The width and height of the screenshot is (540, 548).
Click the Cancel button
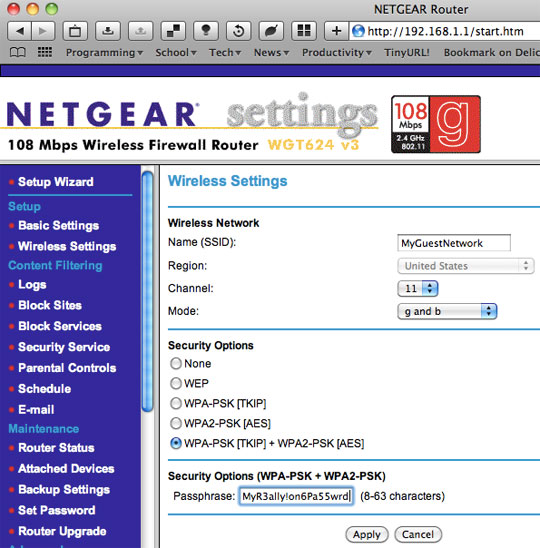pos(418,534)
